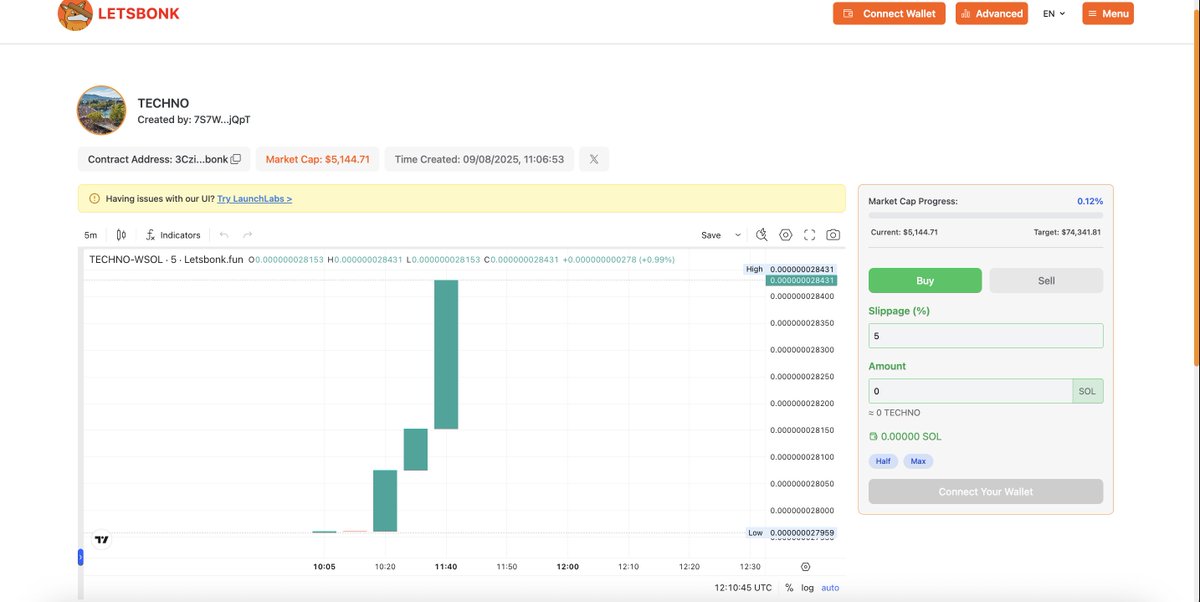The width and height of the screenshot is (1200, 602).
Task: Open time axis settings gear
Action: (x=805, y=566)
